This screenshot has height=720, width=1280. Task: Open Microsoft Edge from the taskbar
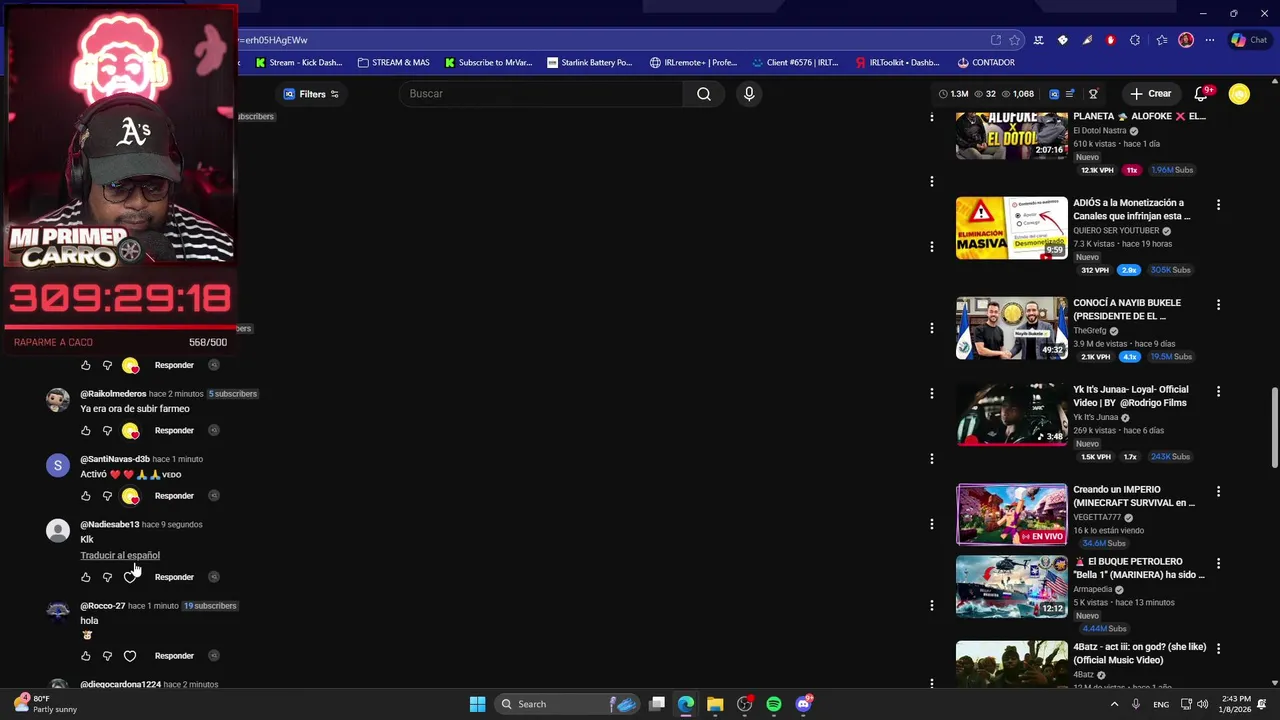pos(686,704)
